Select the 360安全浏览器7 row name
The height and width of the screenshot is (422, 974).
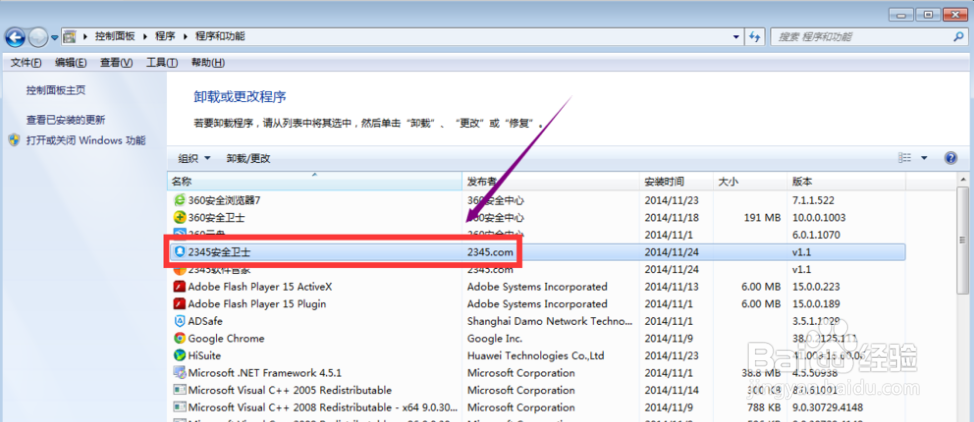point(224,200)
